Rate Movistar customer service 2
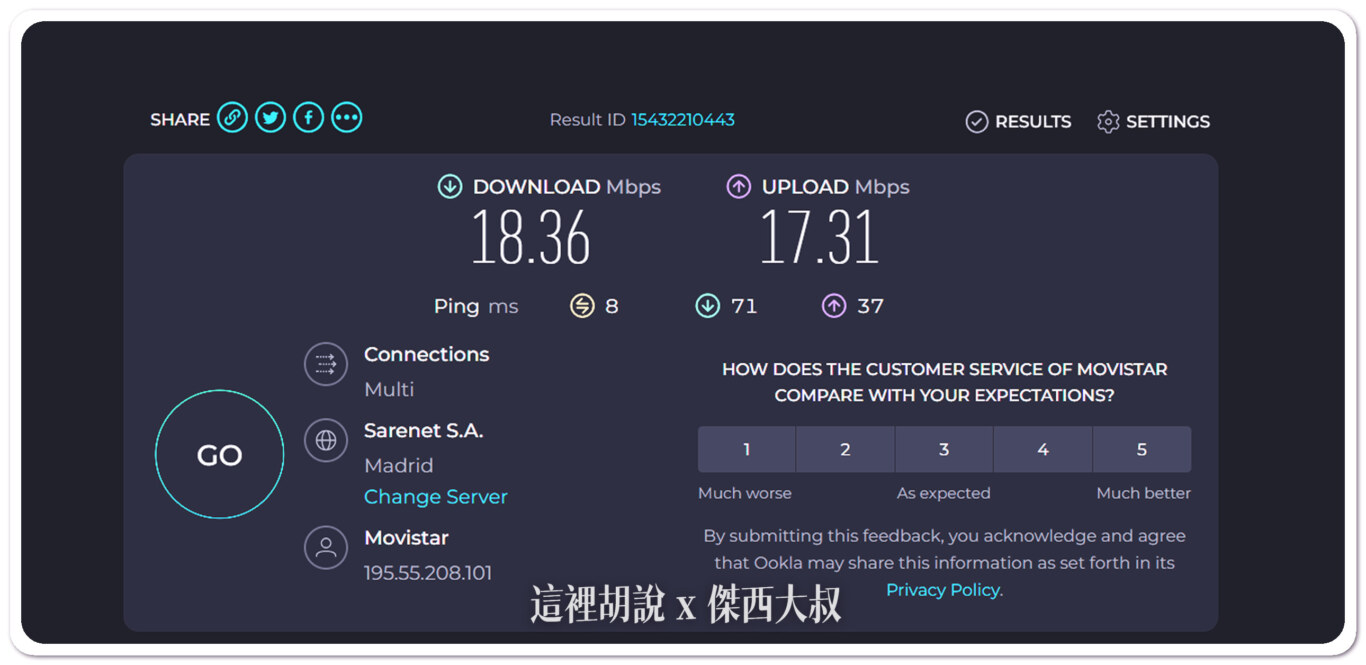The height and width of the screenshot is (665, 1366). click(845, 450)
